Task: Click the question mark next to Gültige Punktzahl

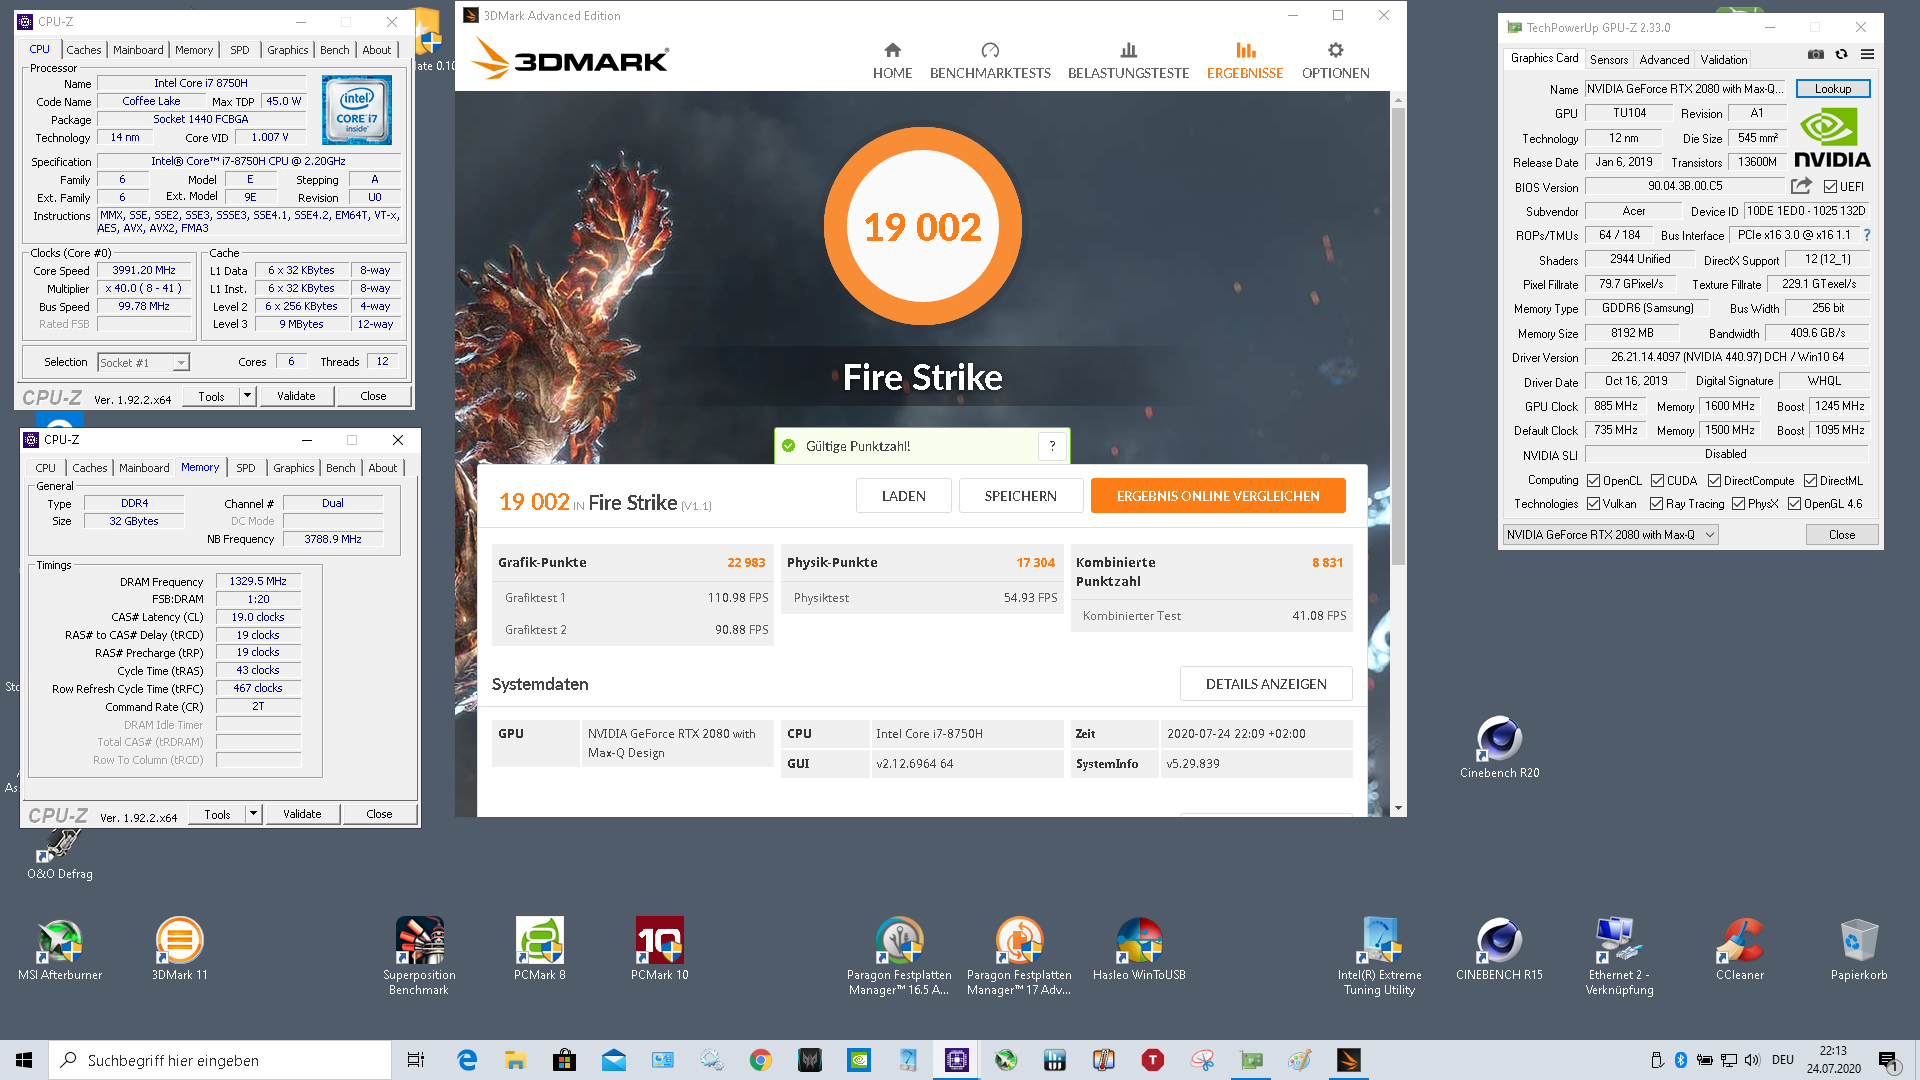Action: (x=1052, y=446)
